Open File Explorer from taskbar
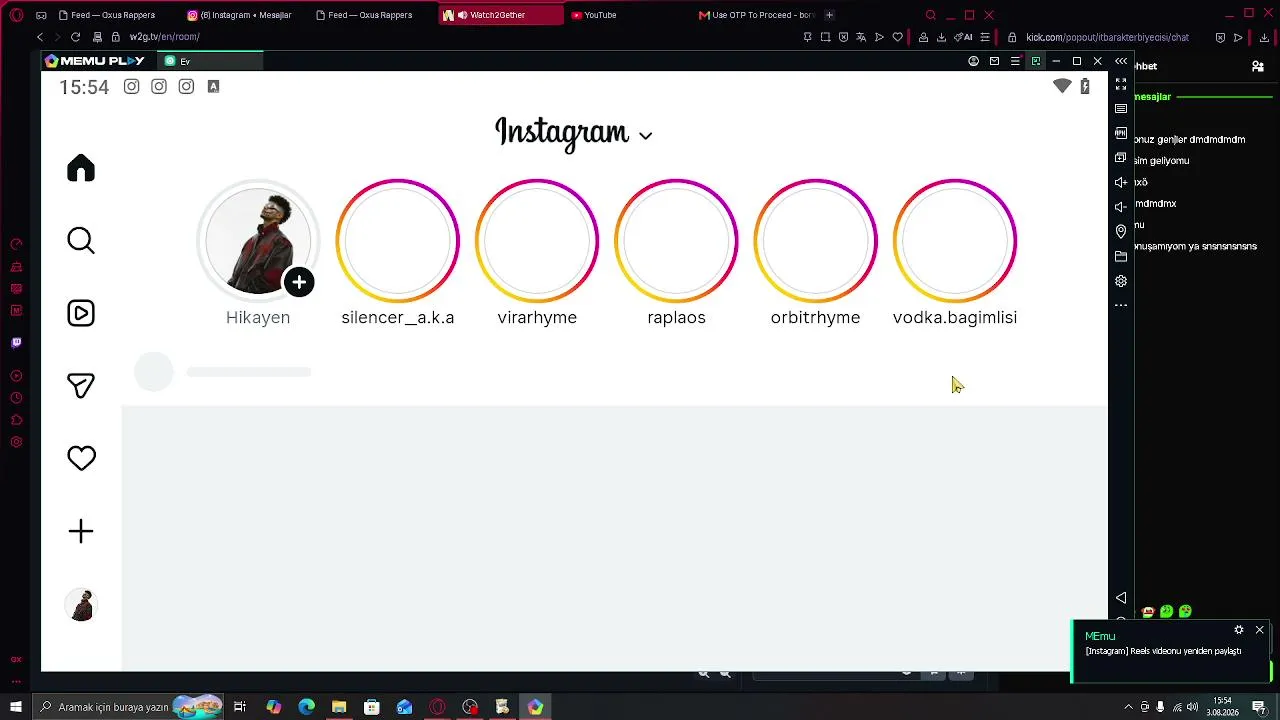The height and width of the screenshot is (720, 1280). (339, 707)
